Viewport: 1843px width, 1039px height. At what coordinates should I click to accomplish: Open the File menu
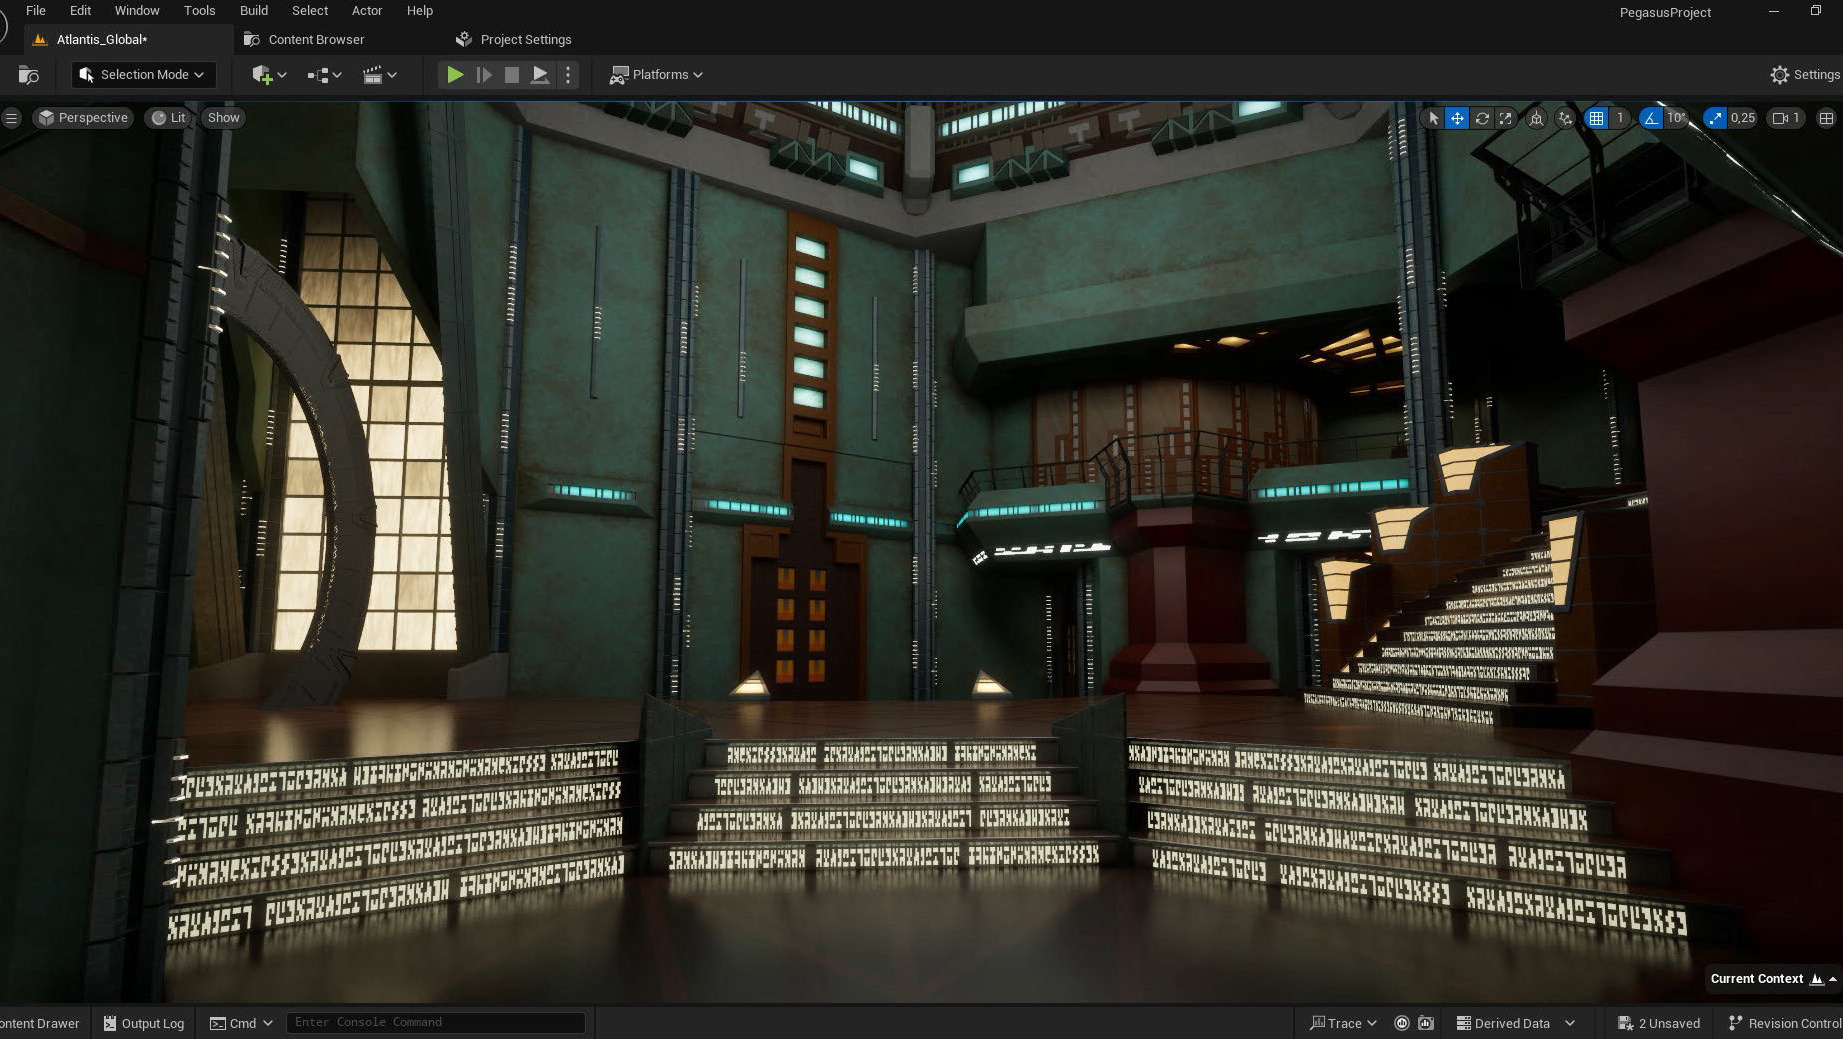[x=35, y=10]
